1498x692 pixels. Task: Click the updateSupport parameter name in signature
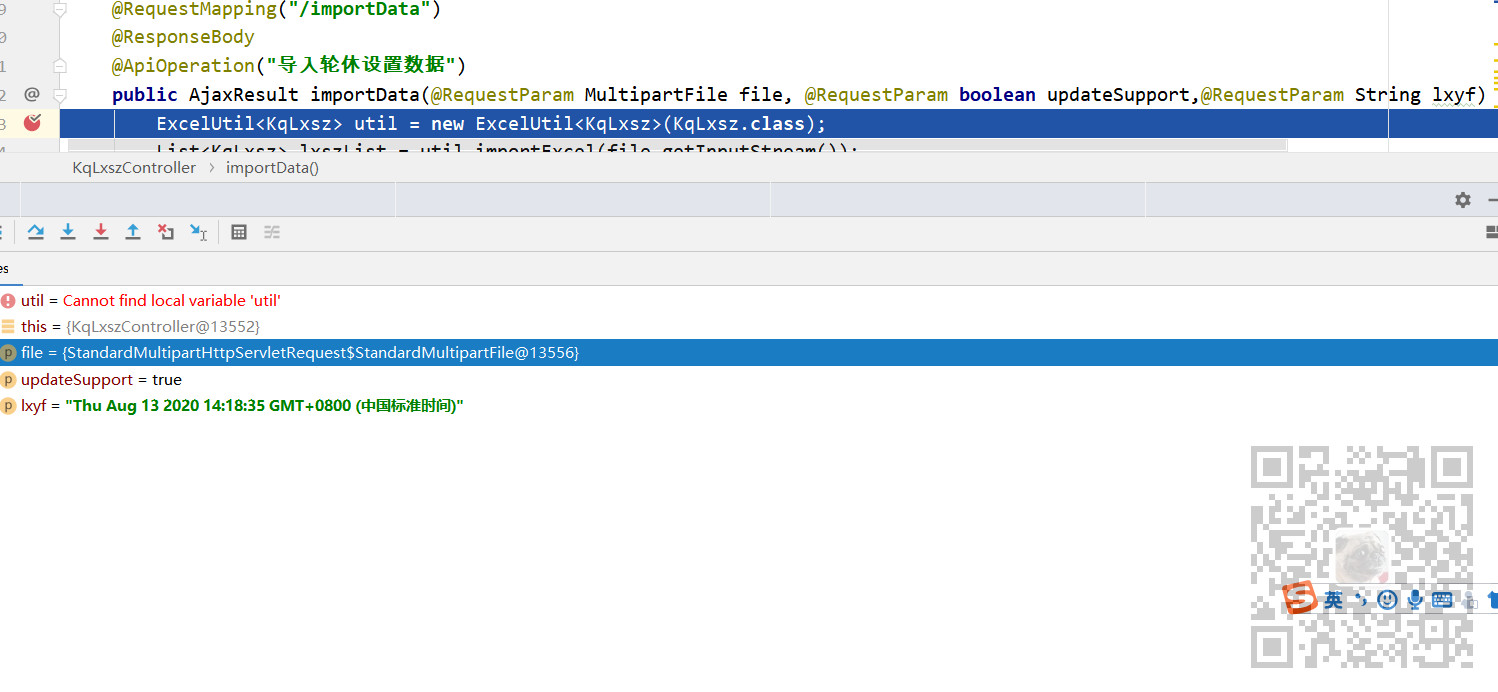pos(1118,94)
